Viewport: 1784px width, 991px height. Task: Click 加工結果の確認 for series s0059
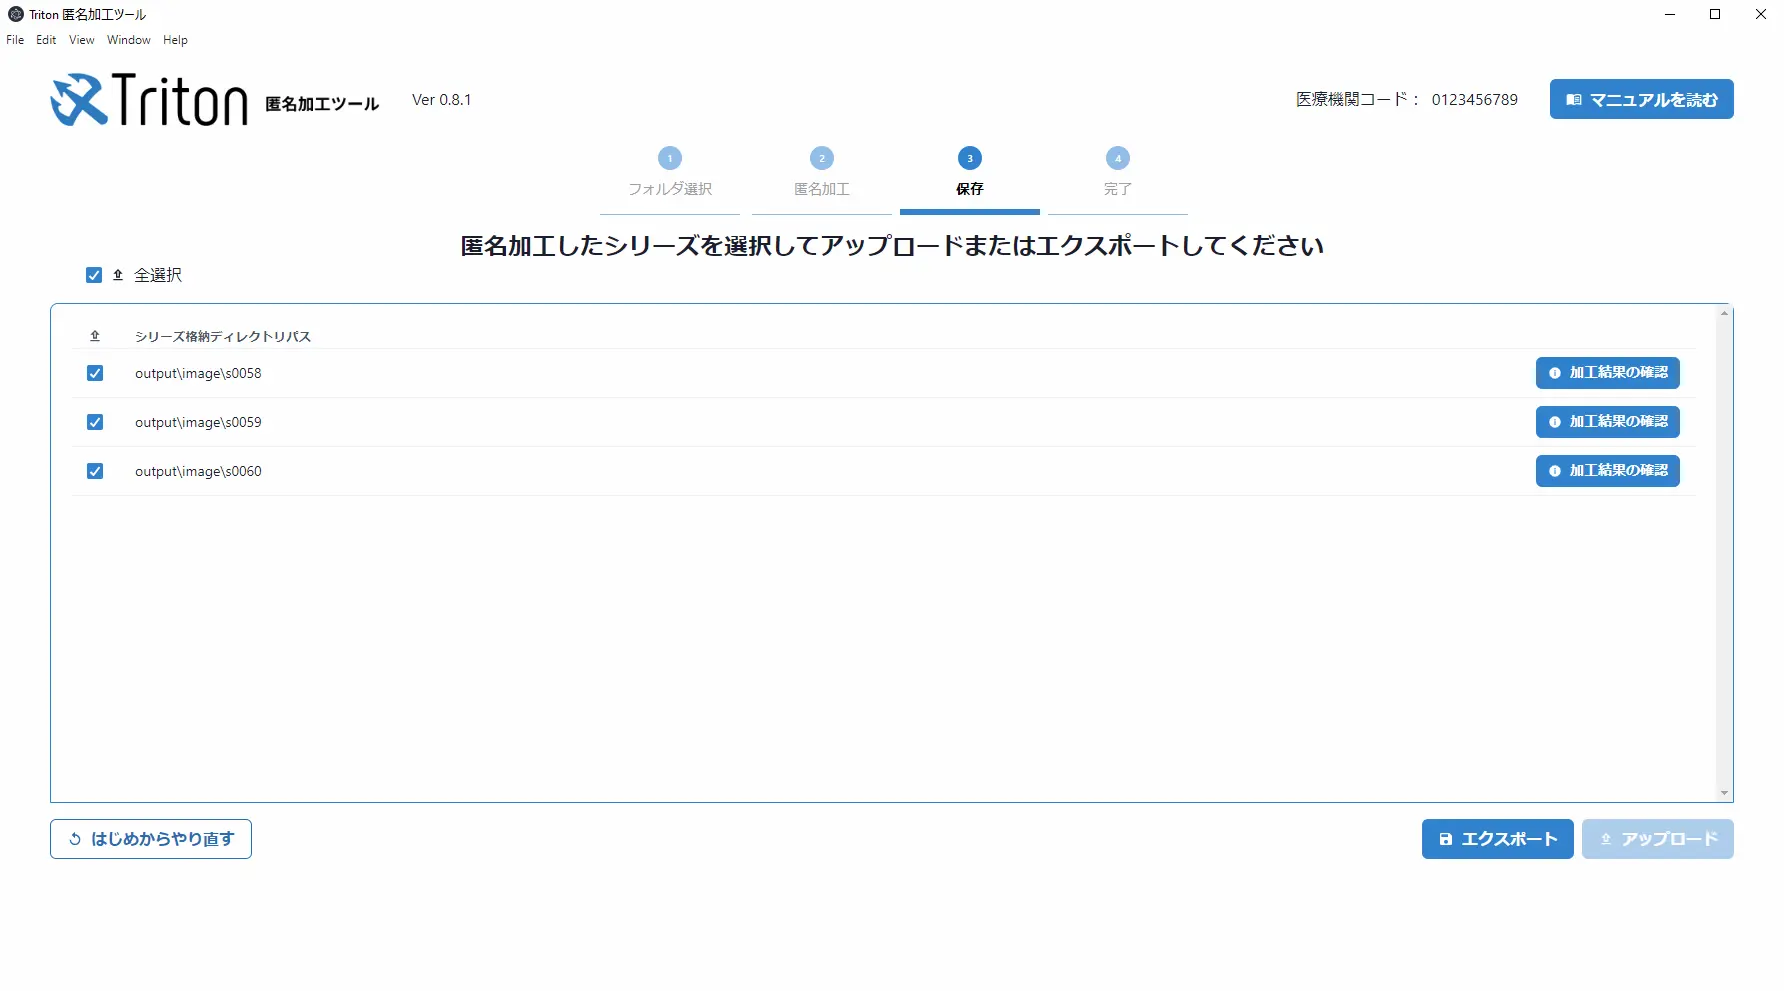tap(1607, 421)
